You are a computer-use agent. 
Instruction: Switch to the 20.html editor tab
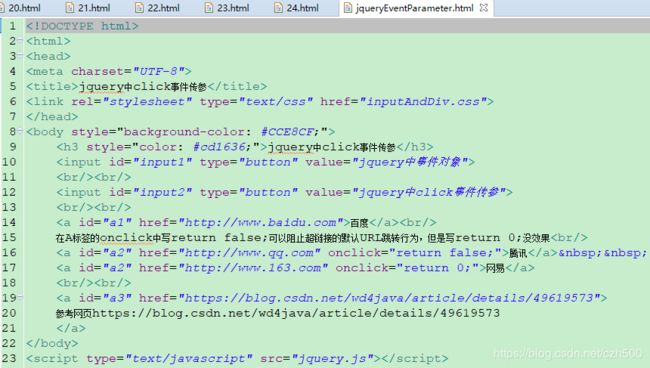[x=21, y=7]
